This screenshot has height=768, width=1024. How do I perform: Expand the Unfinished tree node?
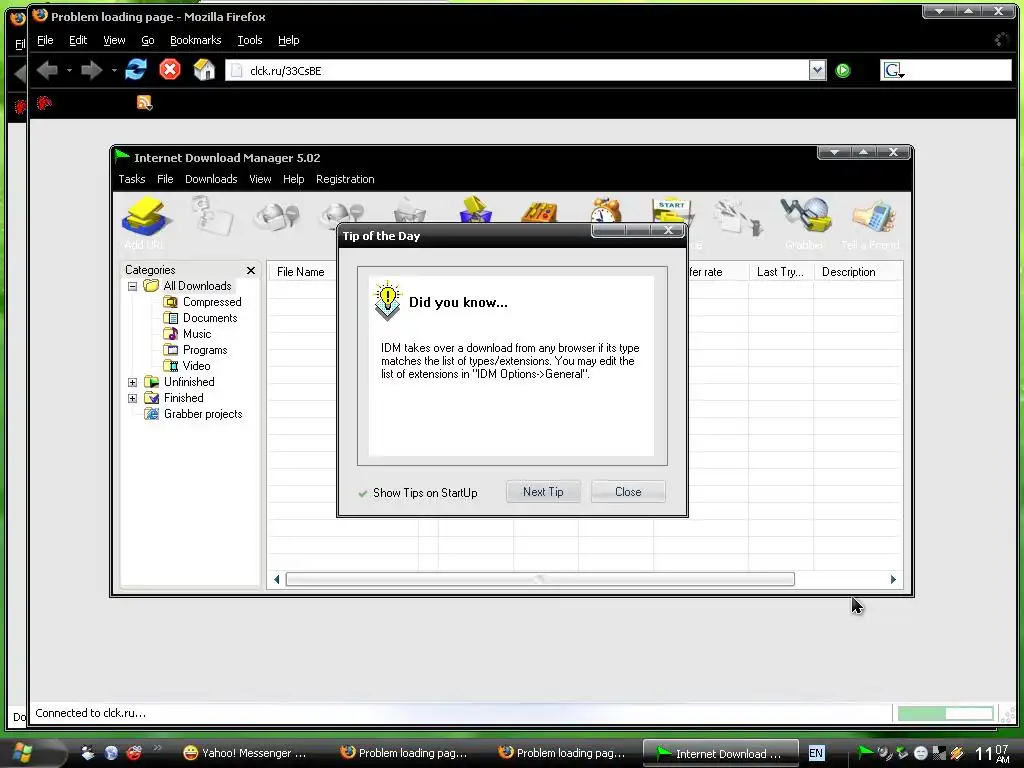[133, 382]
